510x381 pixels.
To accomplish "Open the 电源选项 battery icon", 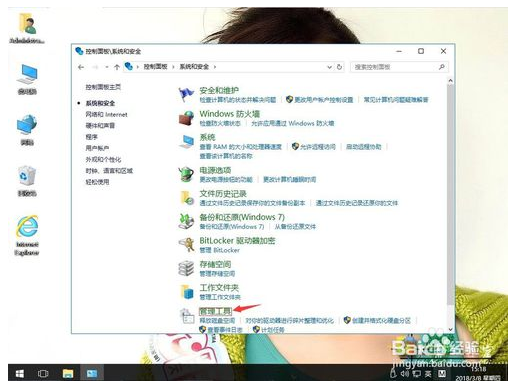I will coord(186,174).
